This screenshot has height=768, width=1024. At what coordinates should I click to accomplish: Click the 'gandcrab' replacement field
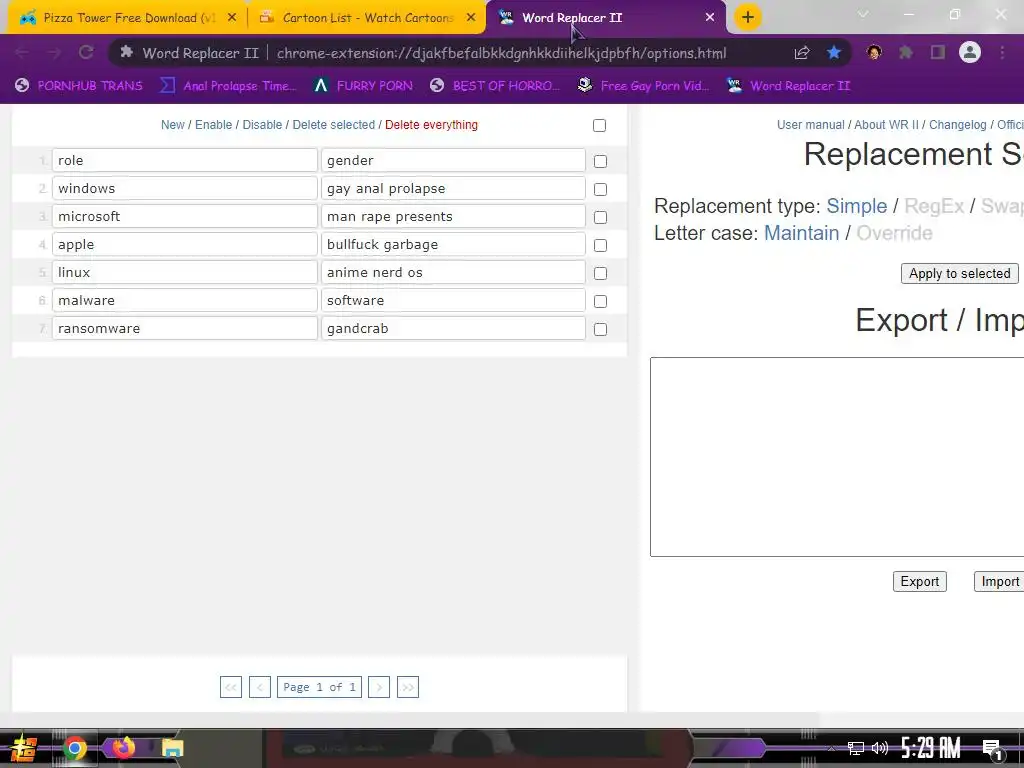click(x=453, y=328)
